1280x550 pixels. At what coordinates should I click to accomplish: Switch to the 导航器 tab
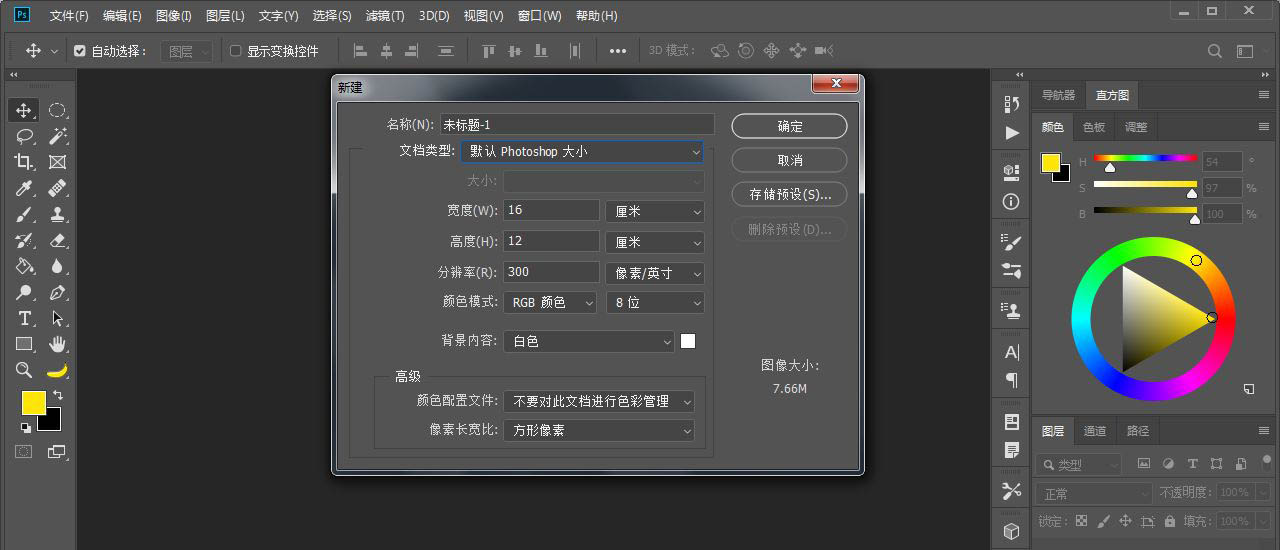1058,95
